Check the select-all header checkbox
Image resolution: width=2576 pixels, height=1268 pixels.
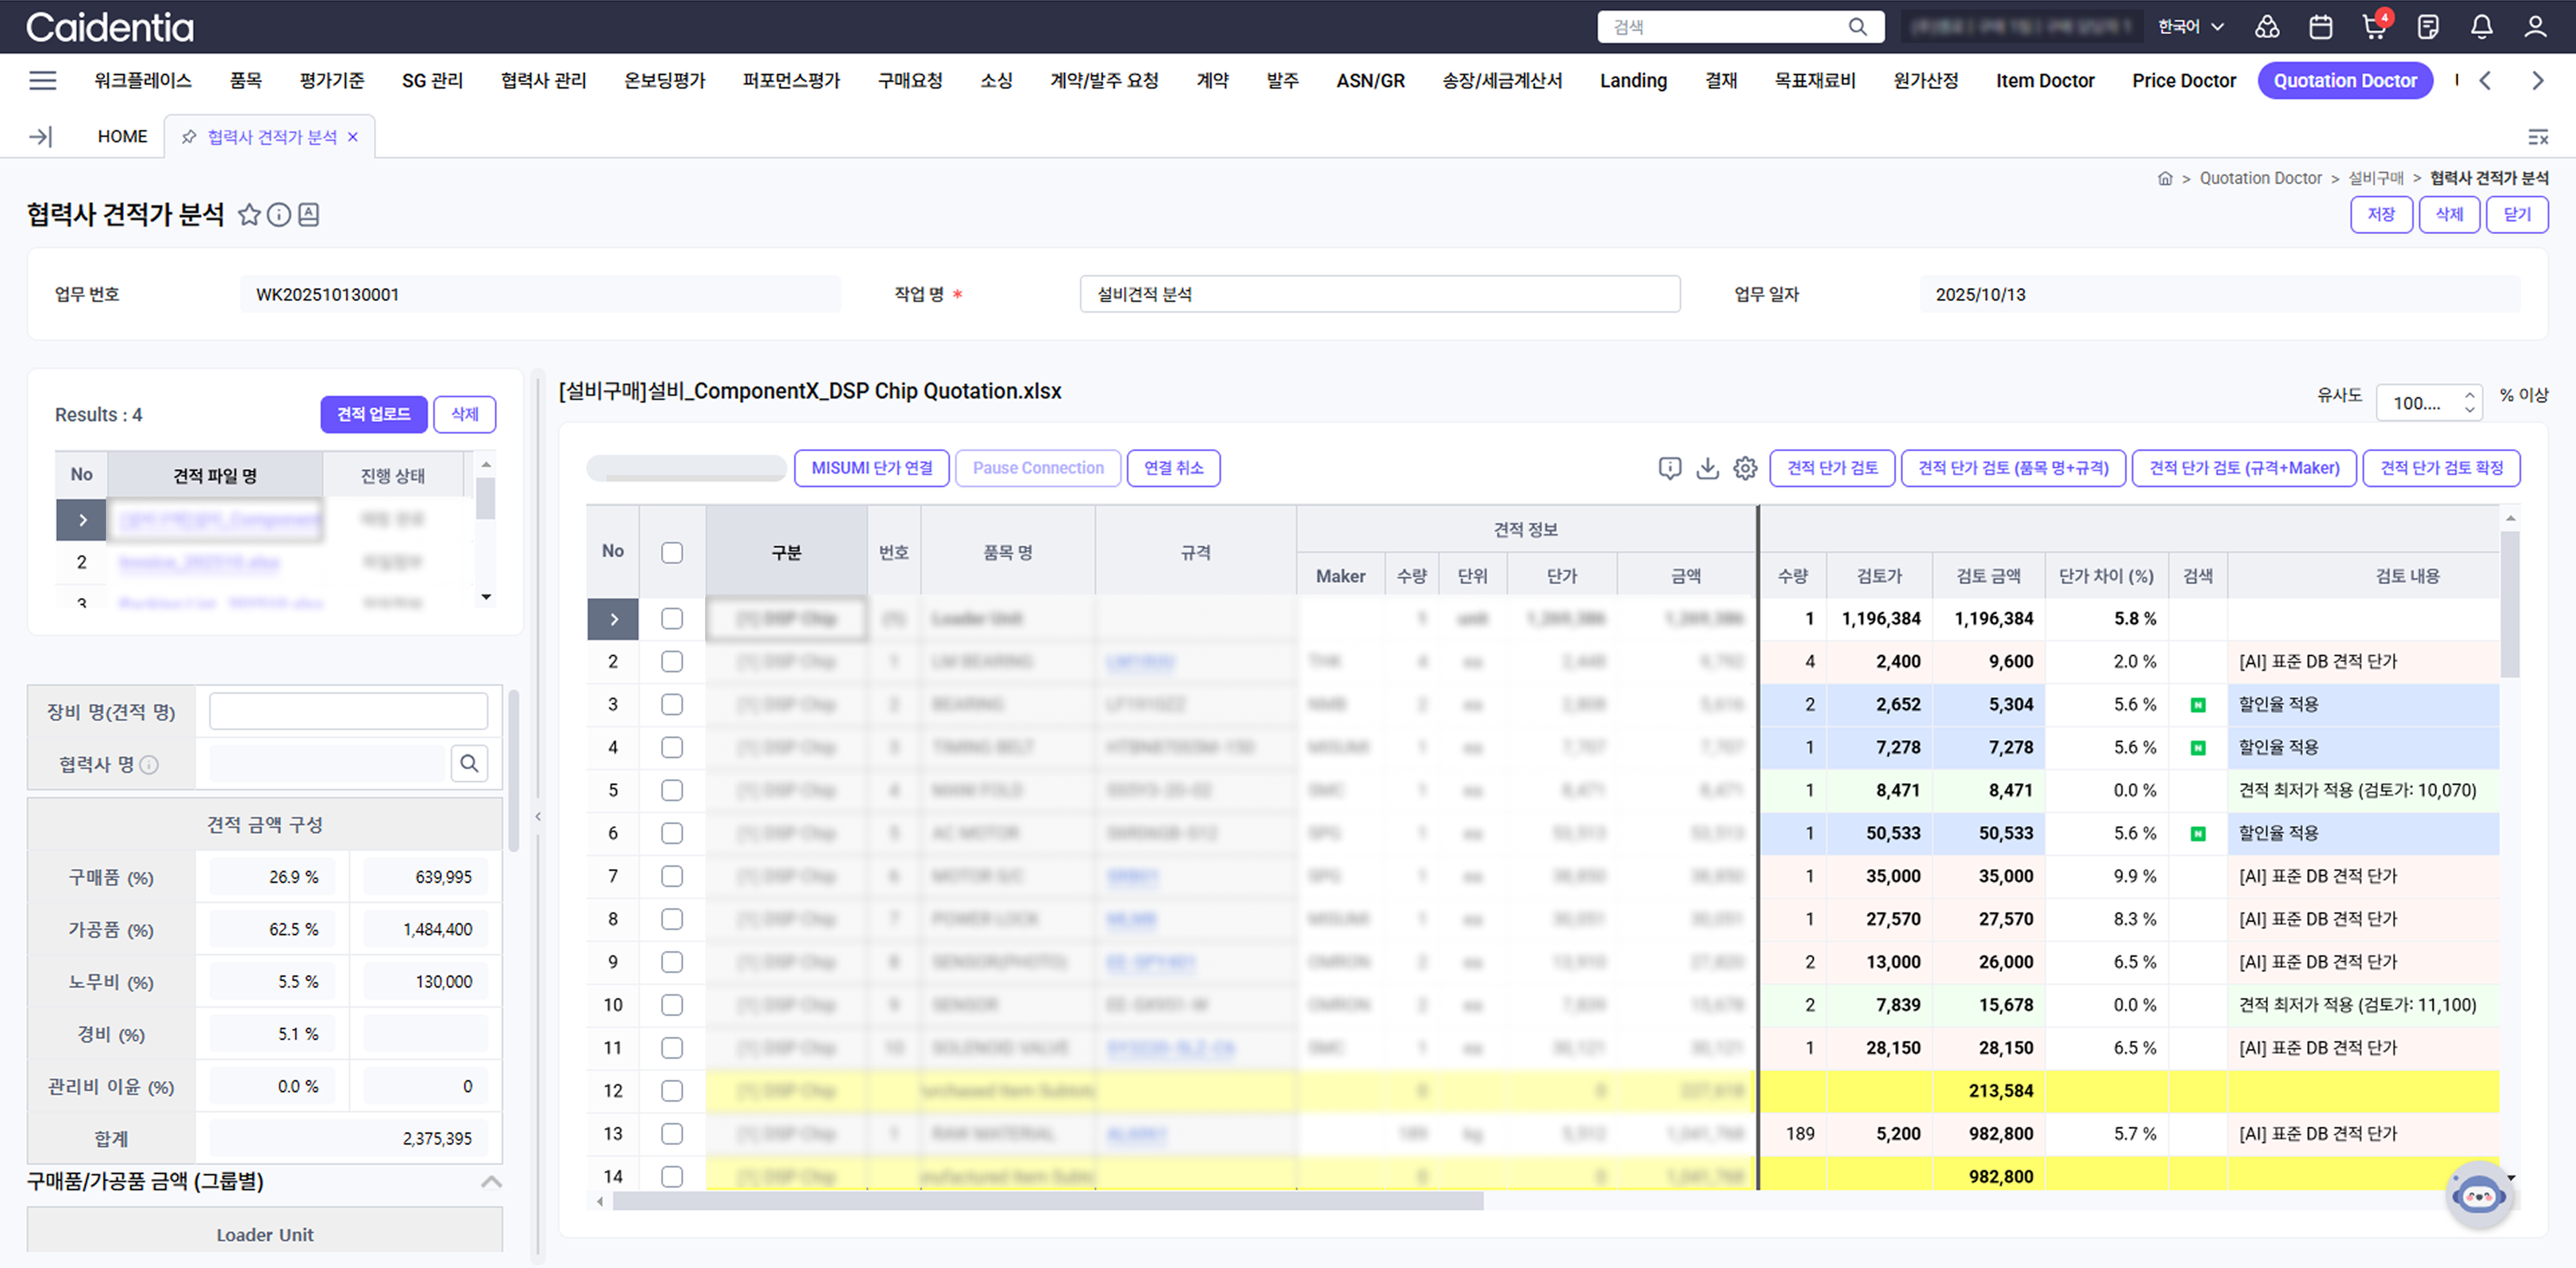click(672, 553)
